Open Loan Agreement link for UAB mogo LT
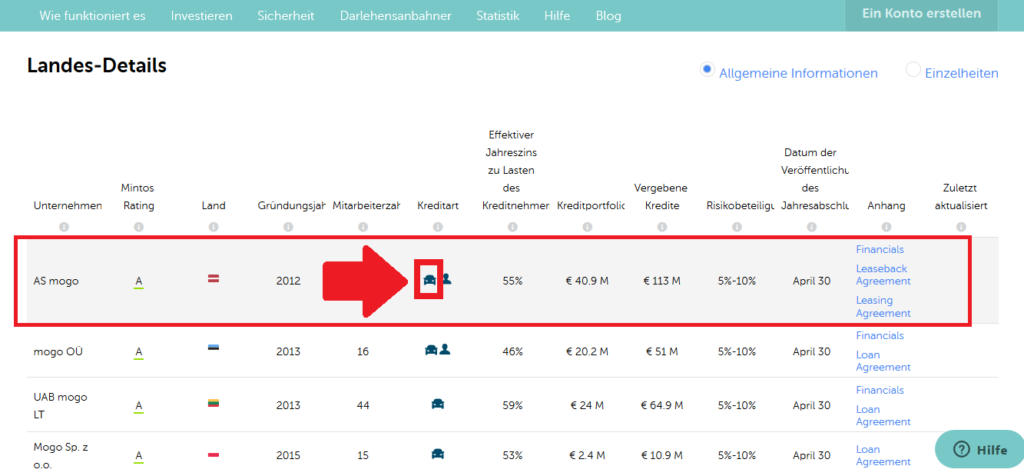 pyautogui.click(x=883, y=416)
